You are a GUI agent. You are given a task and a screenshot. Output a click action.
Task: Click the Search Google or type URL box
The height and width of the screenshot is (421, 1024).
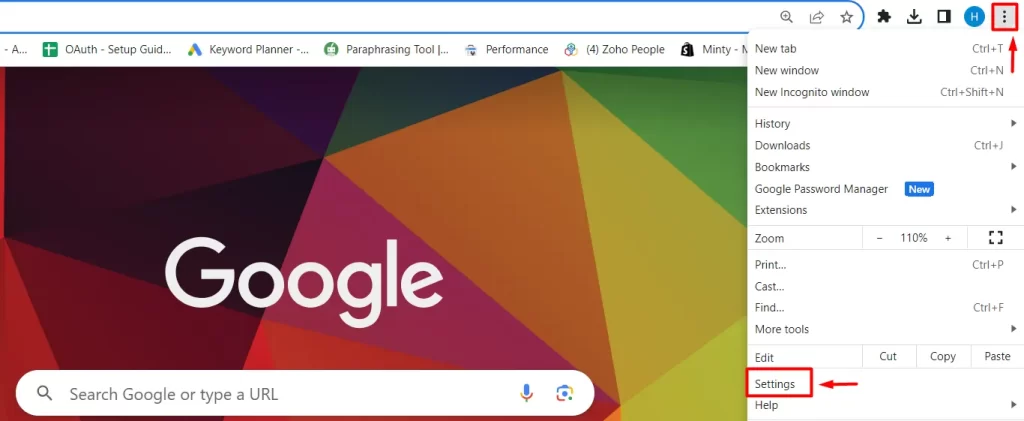pyautogui.click(x=305, y=394)
